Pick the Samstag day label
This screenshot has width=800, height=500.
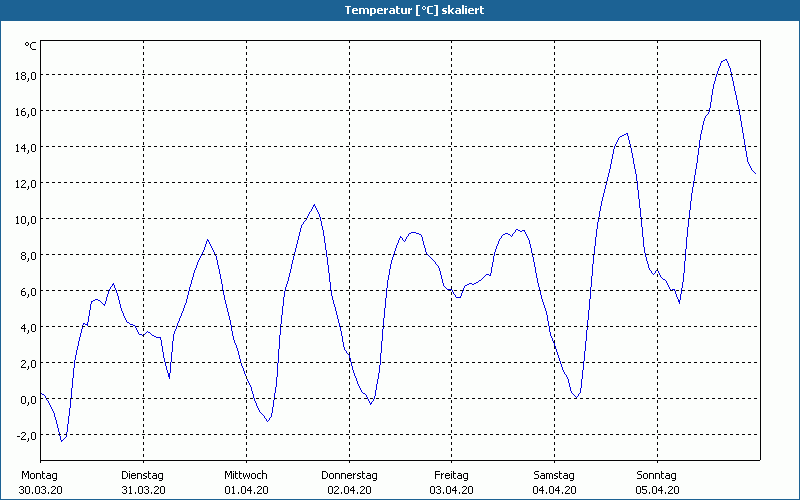[554, 475]
